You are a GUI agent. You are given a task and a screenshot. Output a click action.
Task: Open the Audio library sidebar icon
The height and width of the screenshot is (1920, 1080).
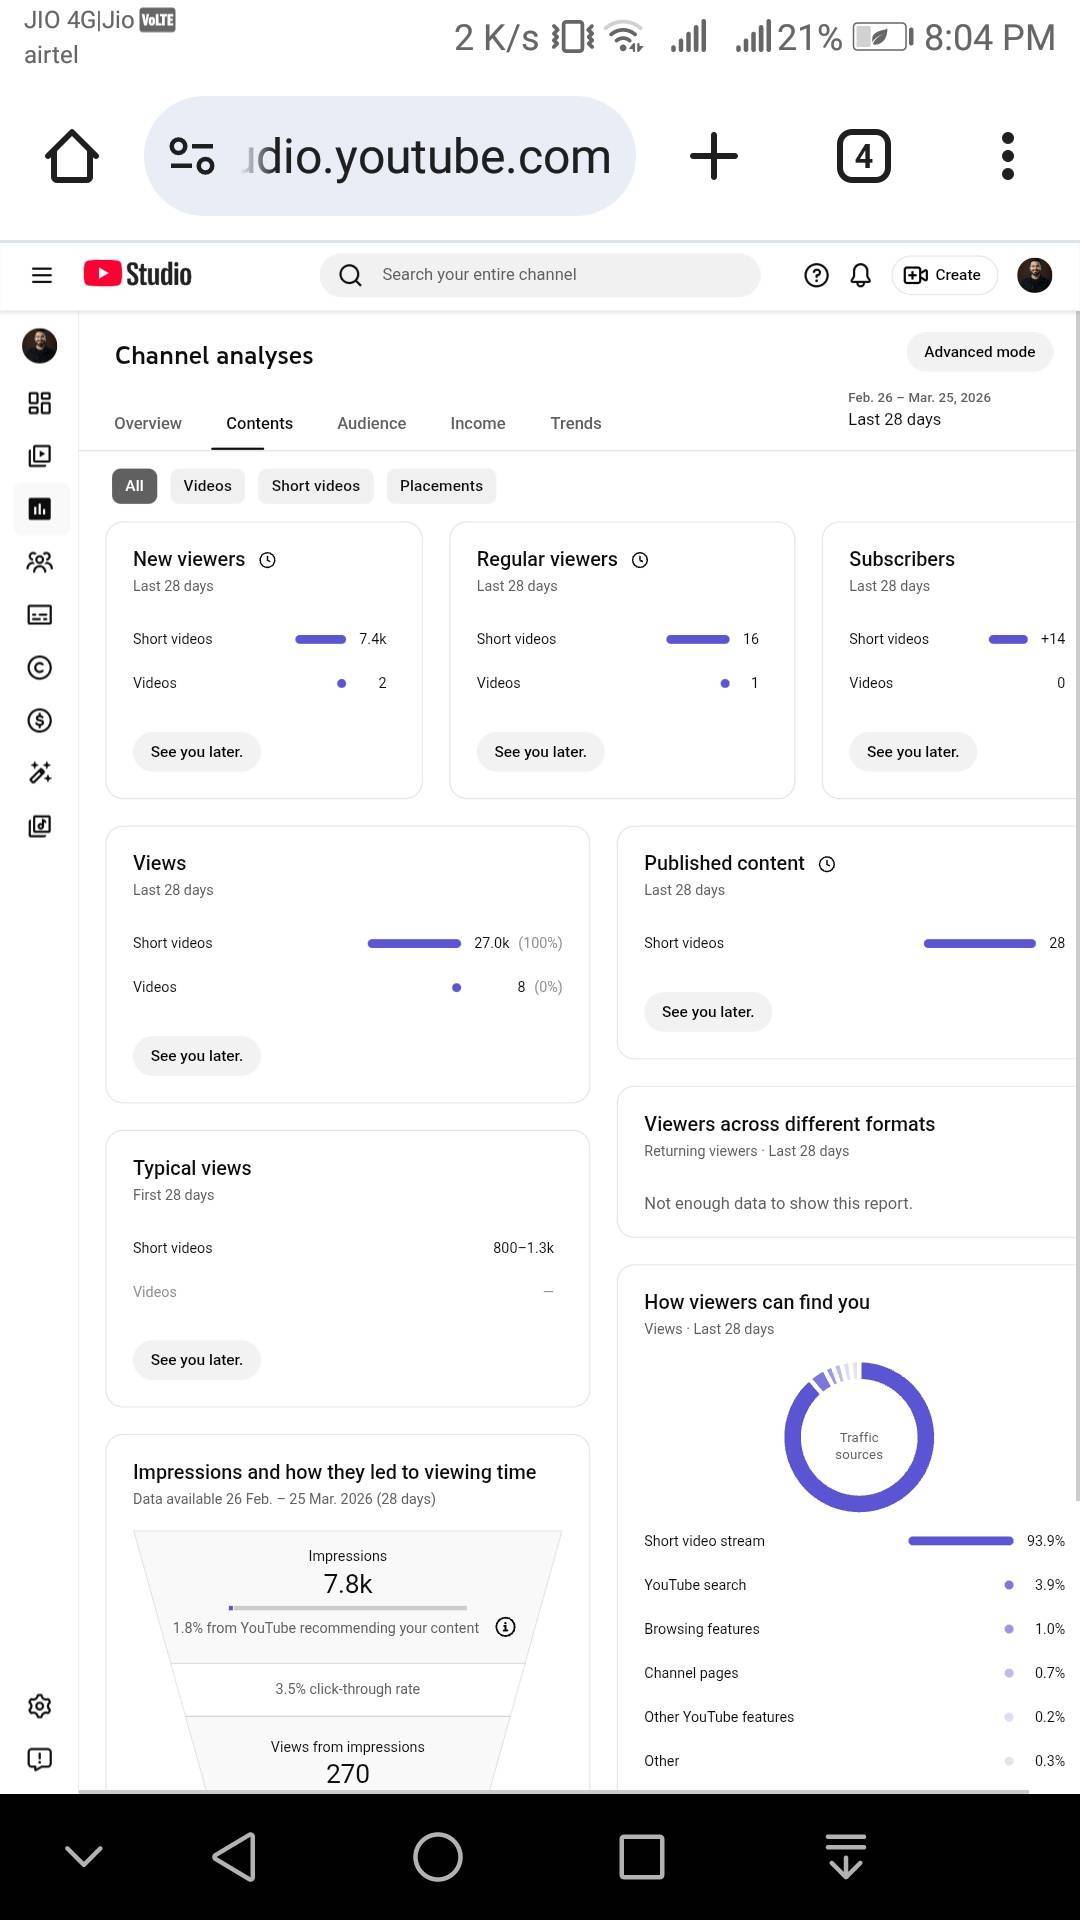[x=39, y=826]
